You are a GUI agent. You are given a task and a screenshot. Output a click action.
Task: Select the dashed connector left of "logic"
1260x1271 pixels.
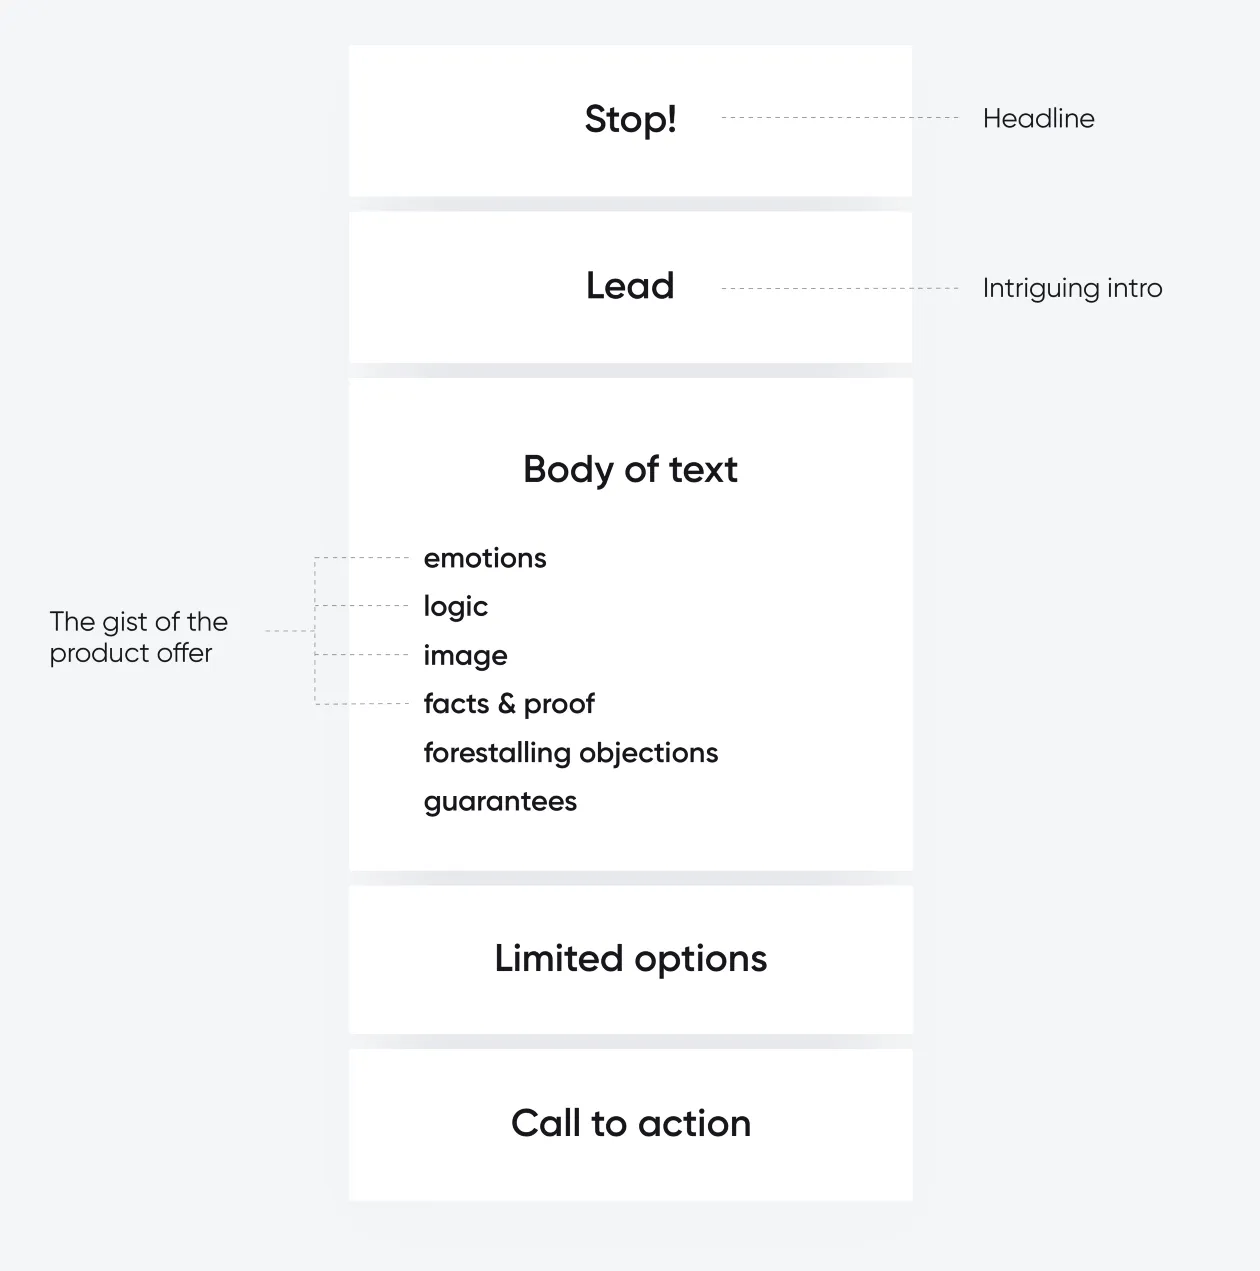(x=362, y=606)
